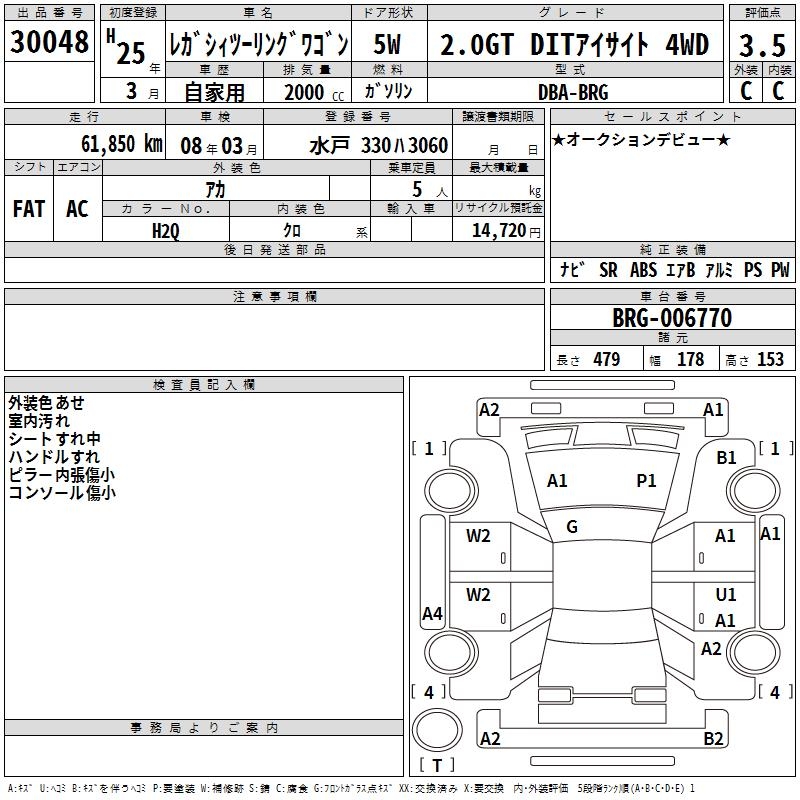Image resolution: width=800 pixels, height=800 pixels.
Task: Click the chassis number BRG-006770
Action: point(672,318)
